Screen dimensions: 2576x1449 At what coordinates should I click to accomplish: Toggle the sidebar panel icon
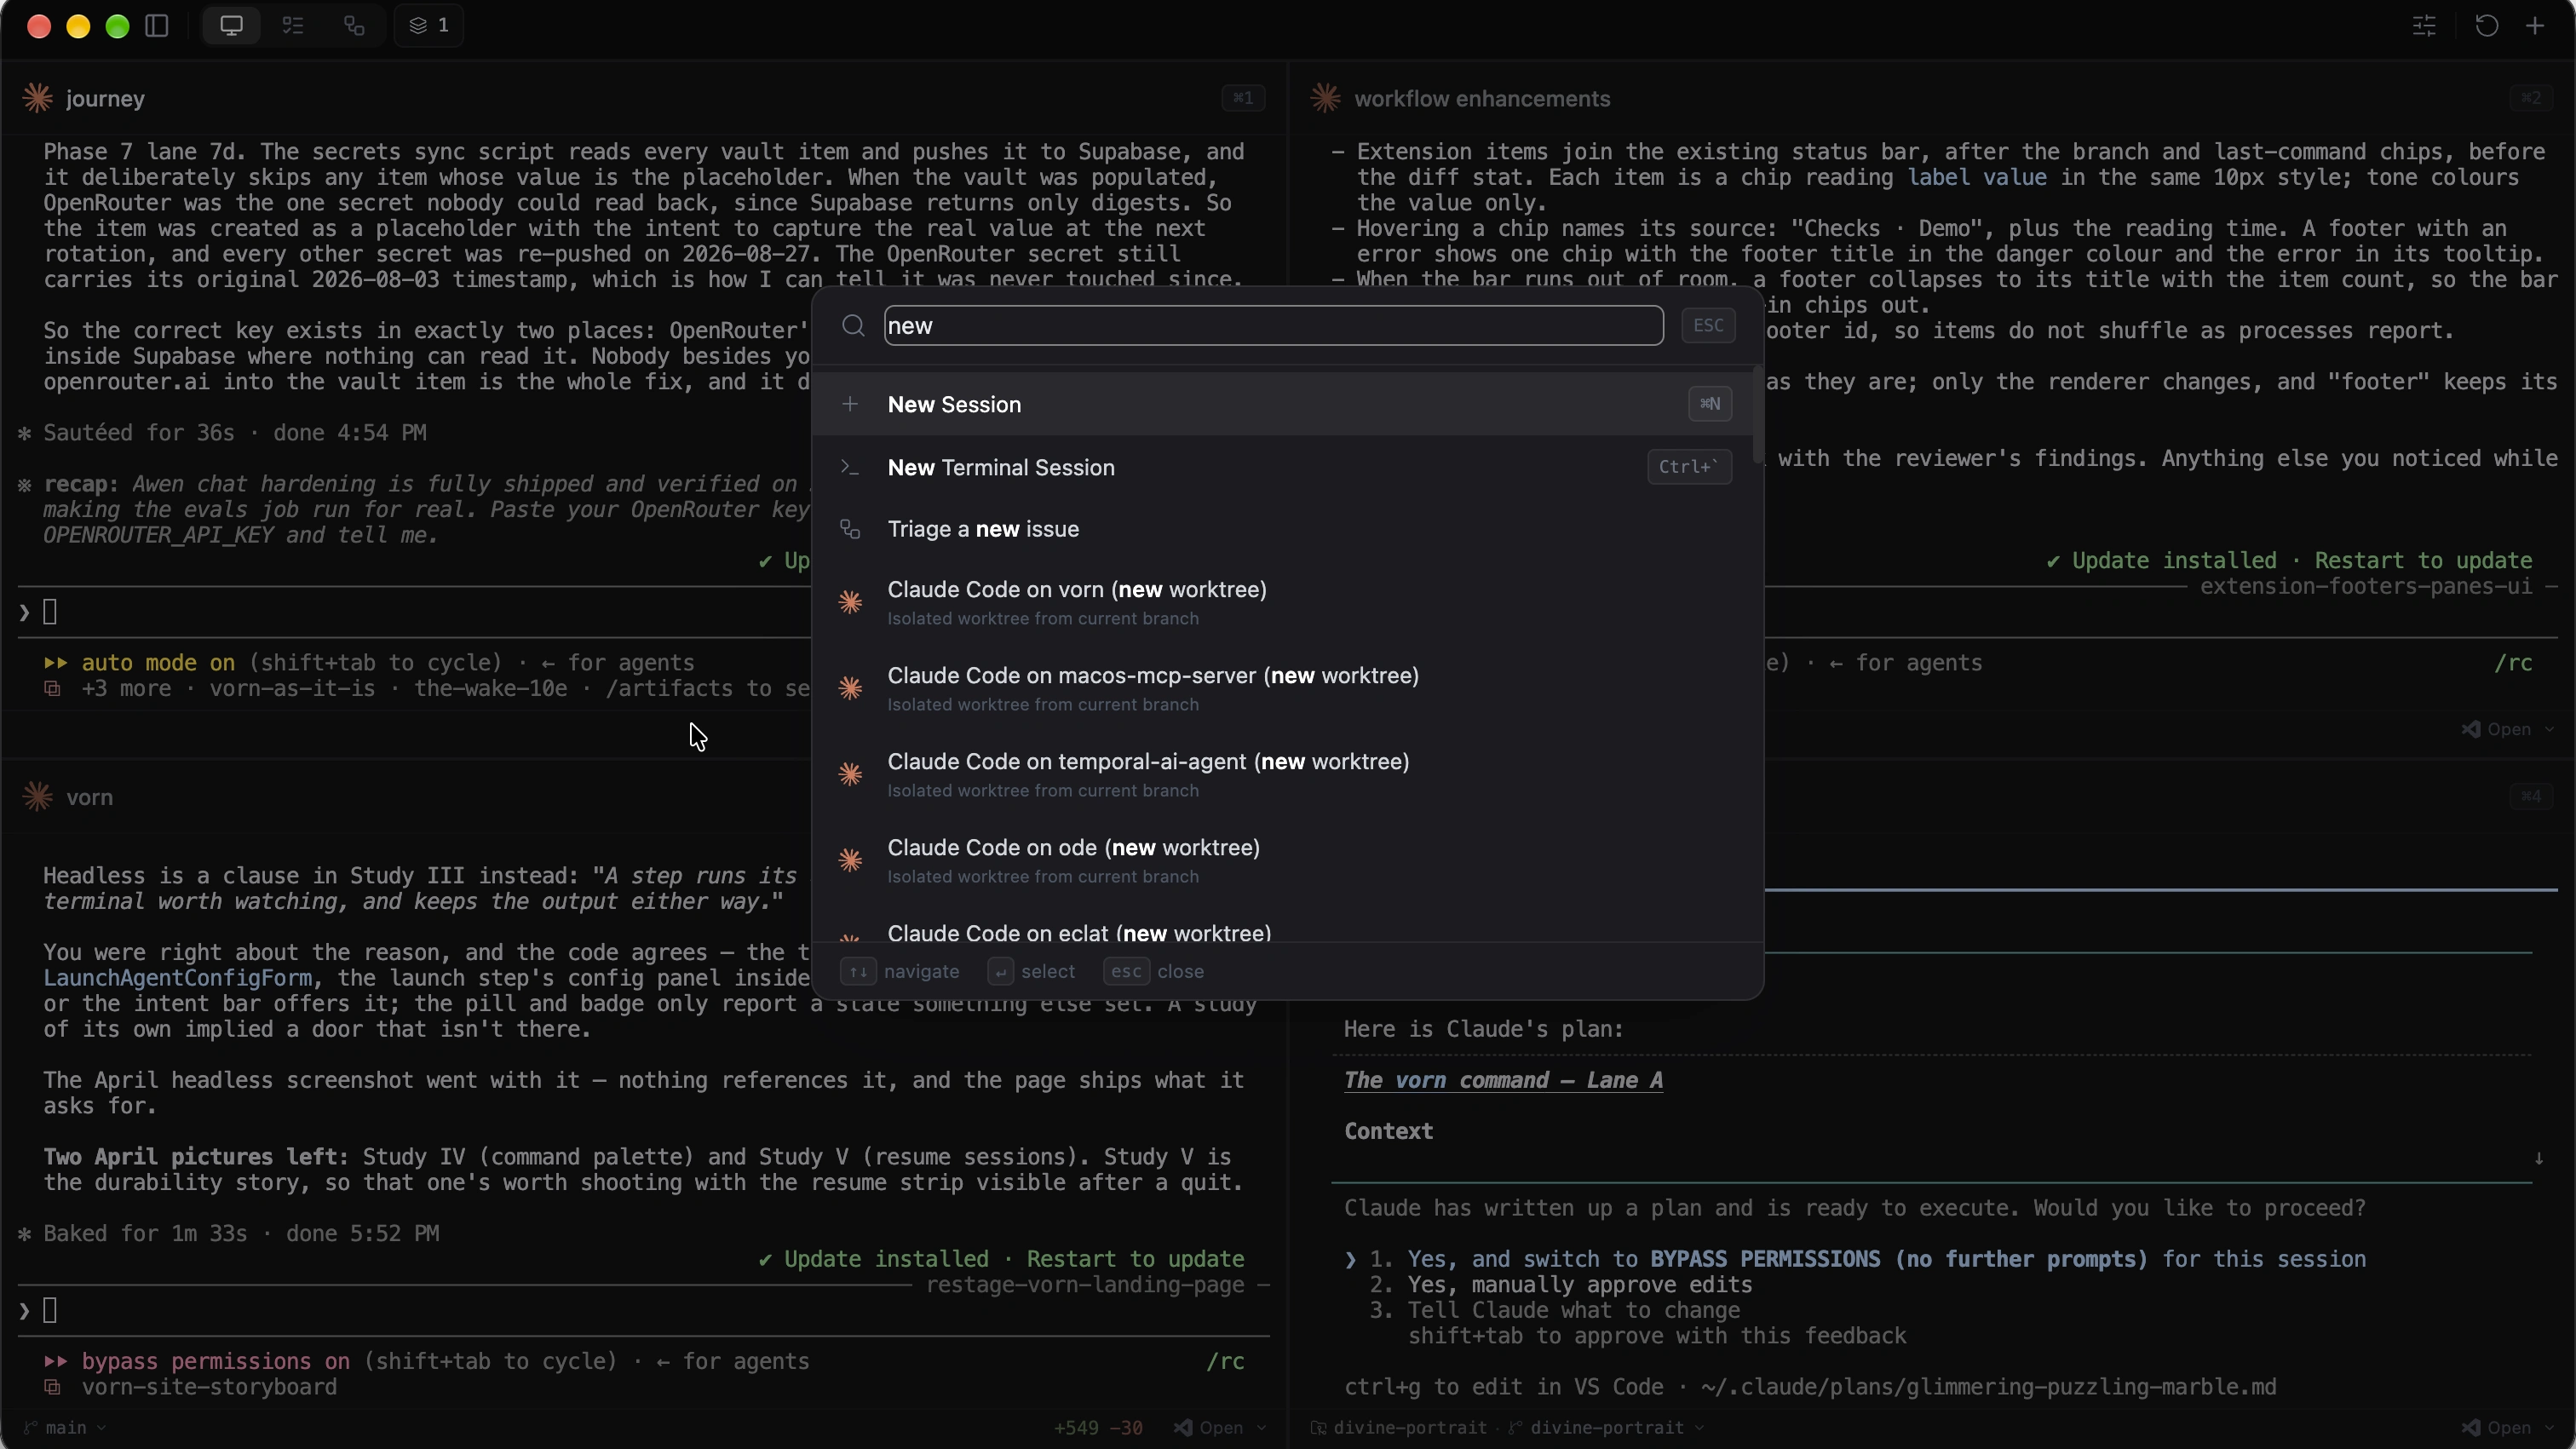(x=157, y=25)
